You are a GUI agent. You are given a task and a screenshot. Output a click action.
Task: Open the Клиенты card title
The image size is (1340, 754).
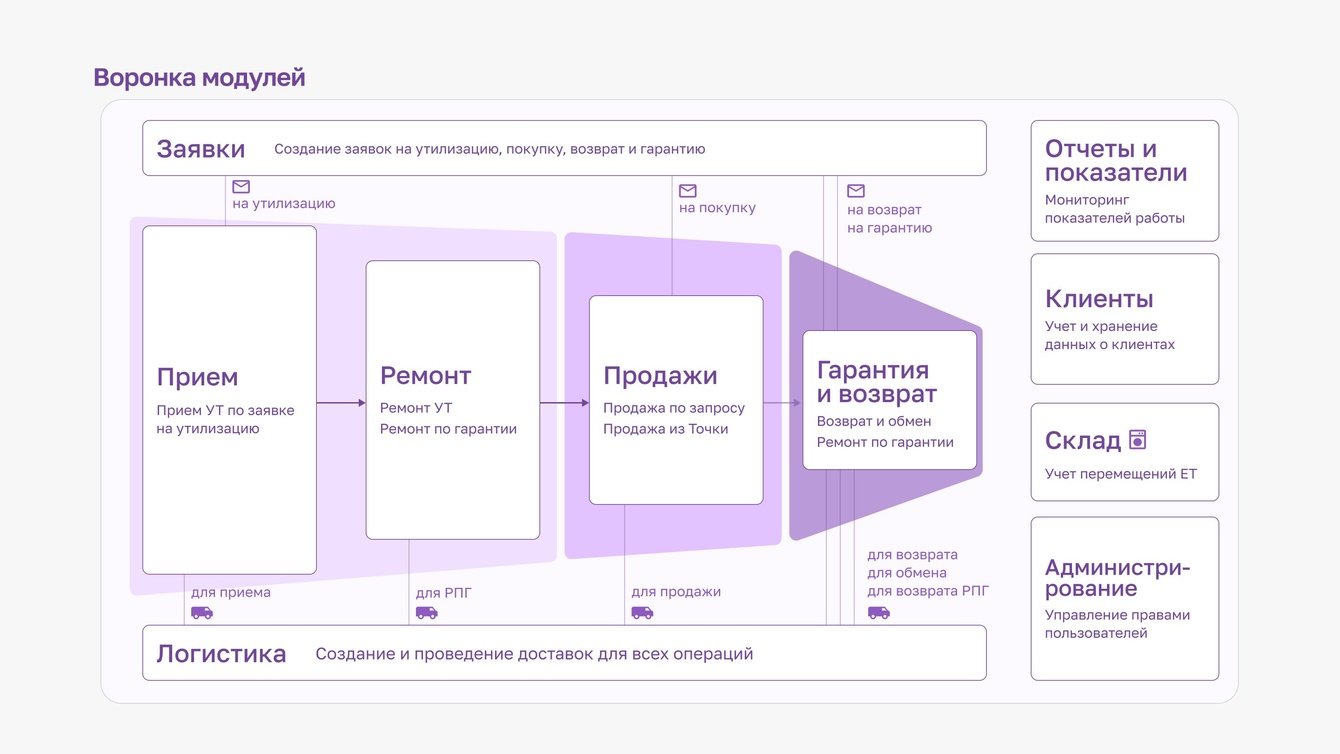(x=1099, y=299)
